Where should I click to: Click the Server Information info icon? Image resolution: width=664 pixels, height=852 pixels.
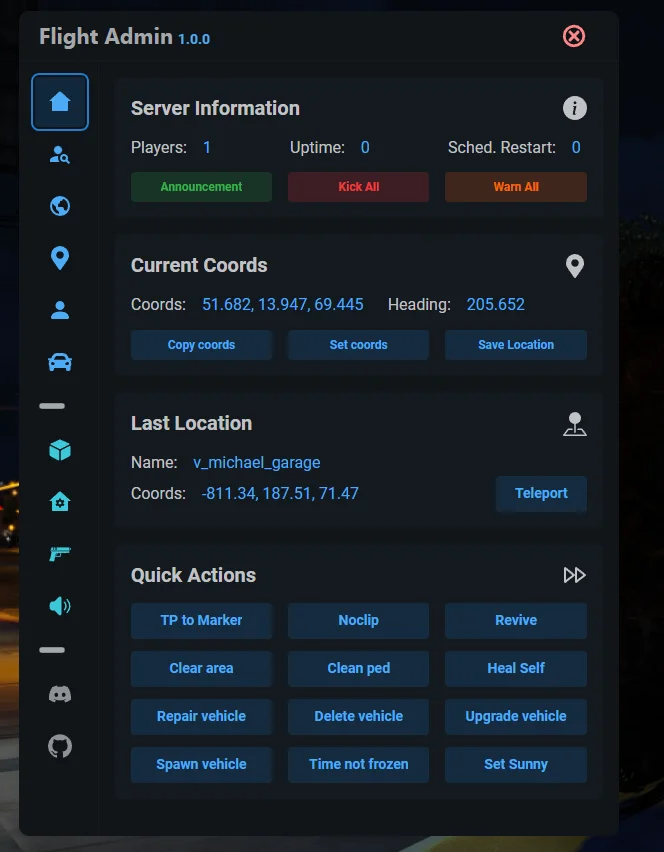(574, 108)
